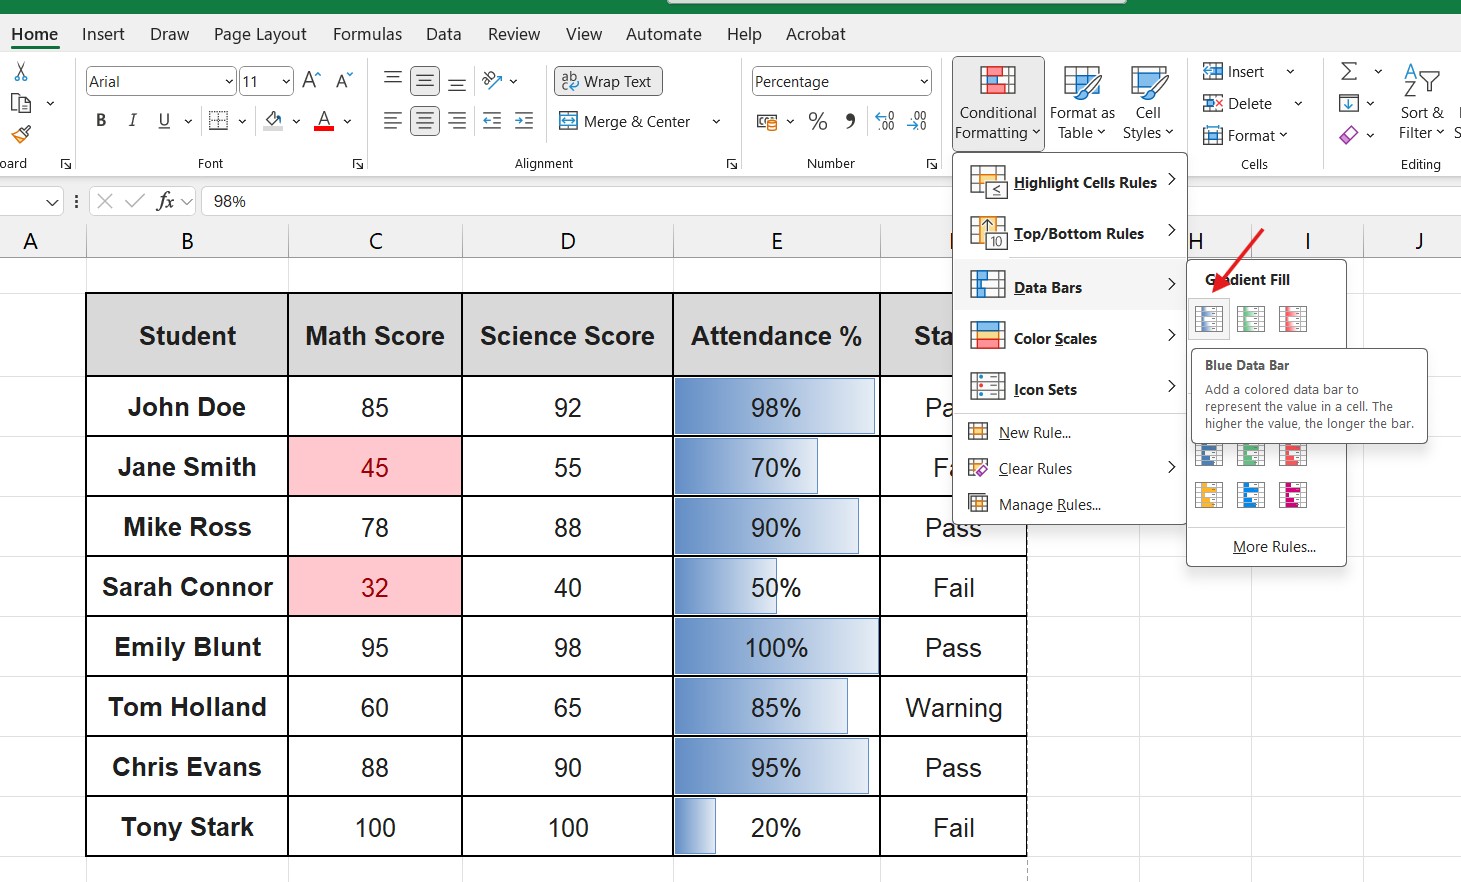Screen dimensions: 1461x882
Task: Open the Color Scales submenu
Action: tap(1071, 338)
